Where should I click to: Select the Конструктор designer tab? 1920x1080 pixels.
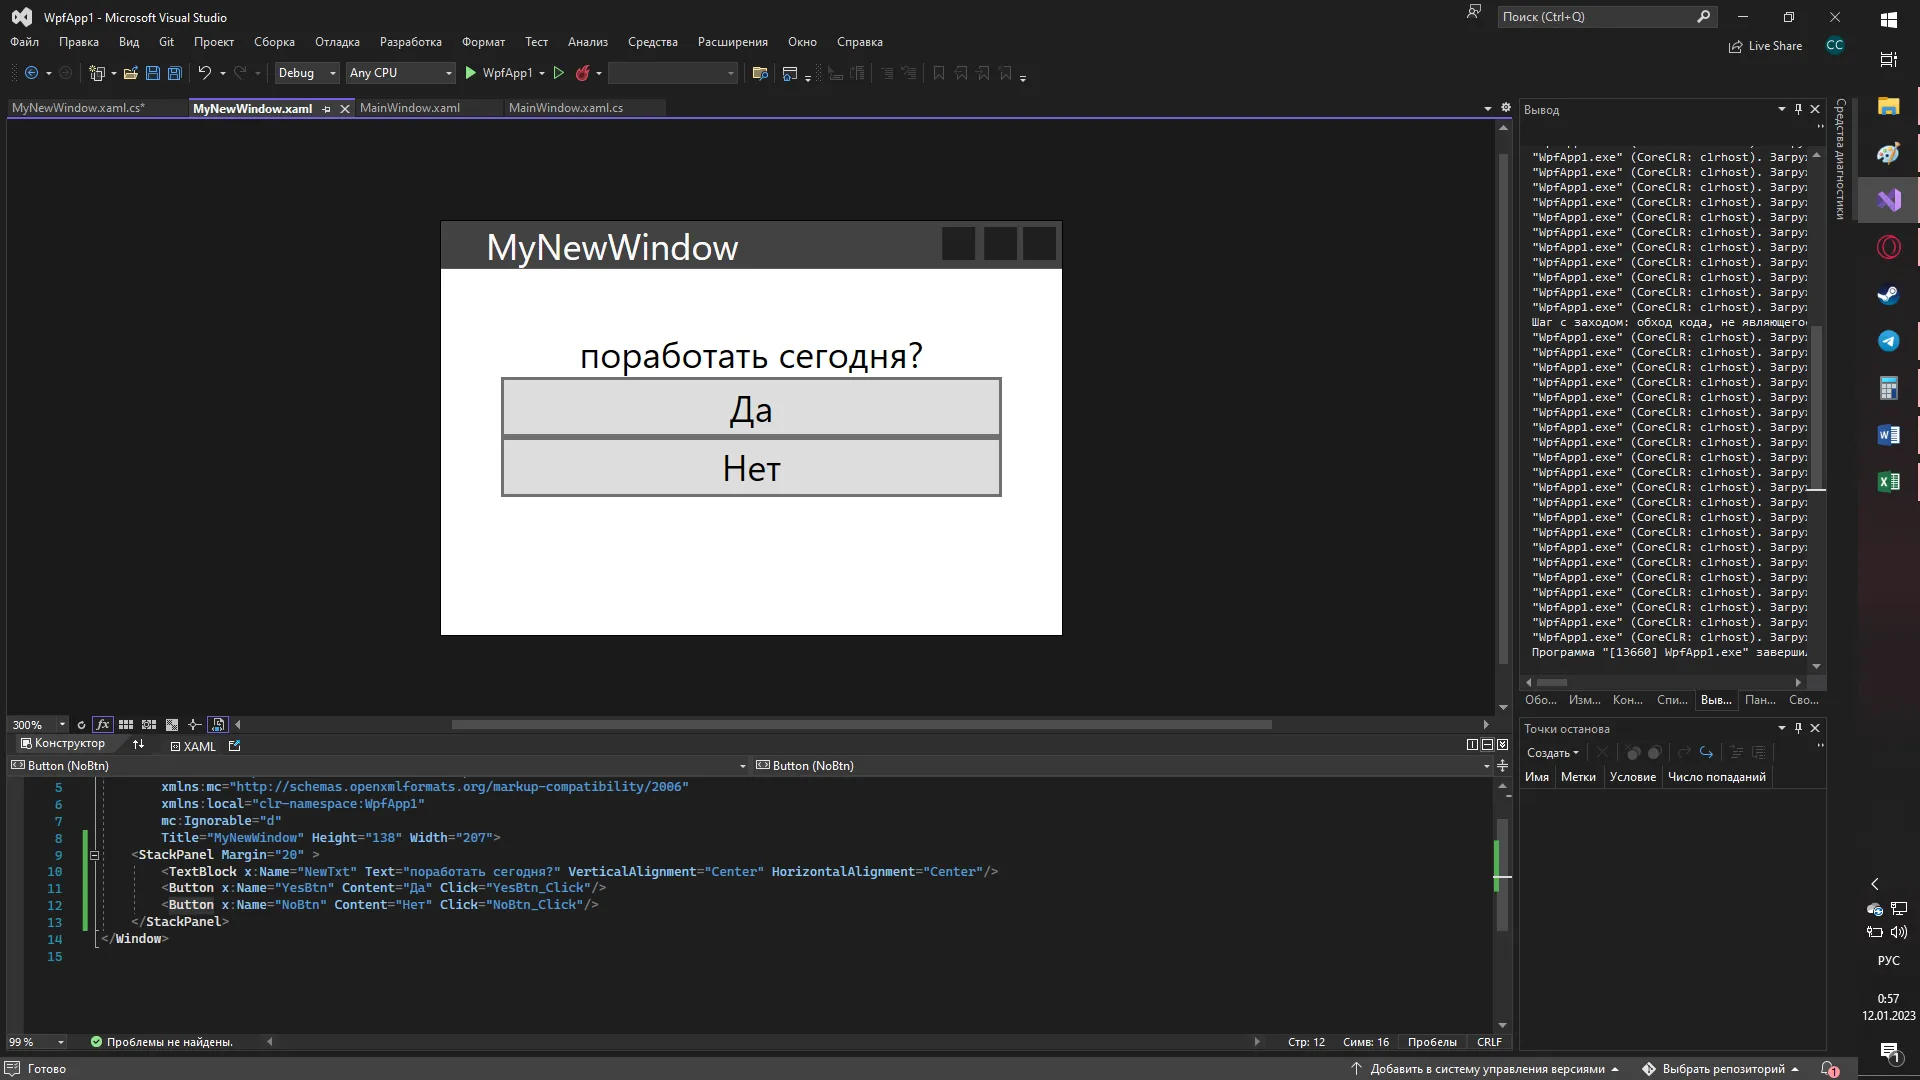(x=63, y=744)
